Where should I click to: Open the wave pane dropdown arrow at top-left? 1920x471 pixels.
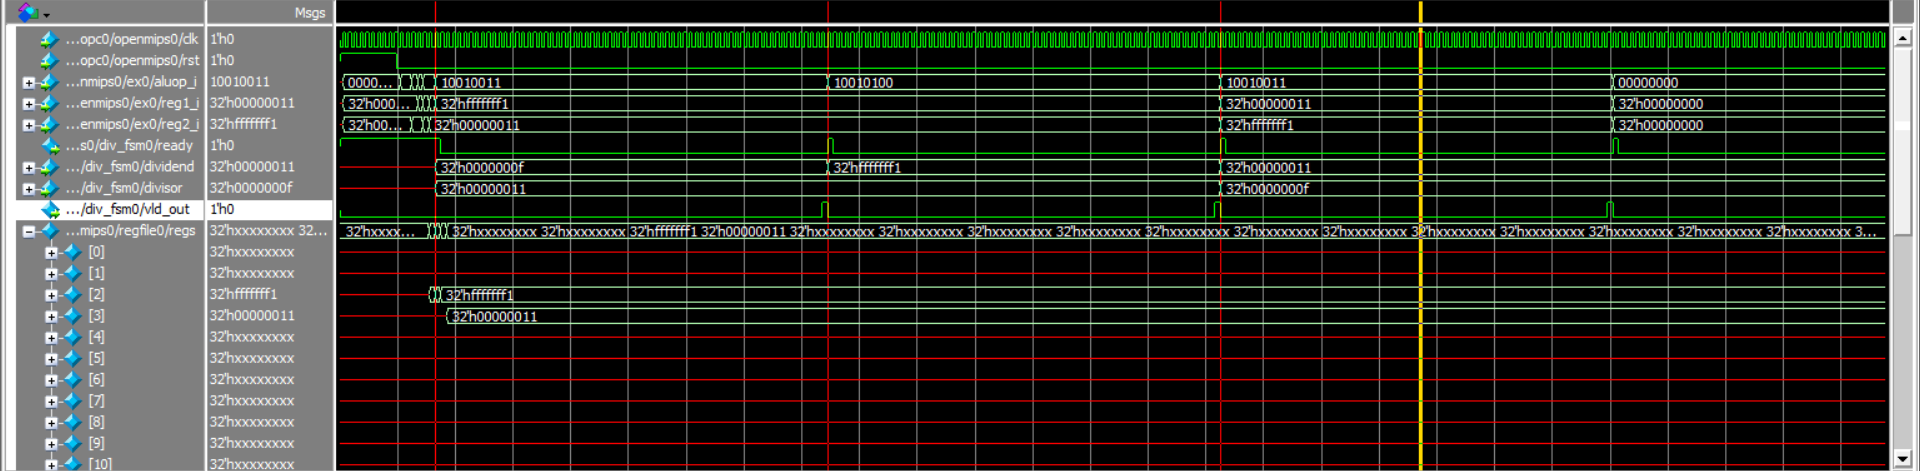click(46, 14)
